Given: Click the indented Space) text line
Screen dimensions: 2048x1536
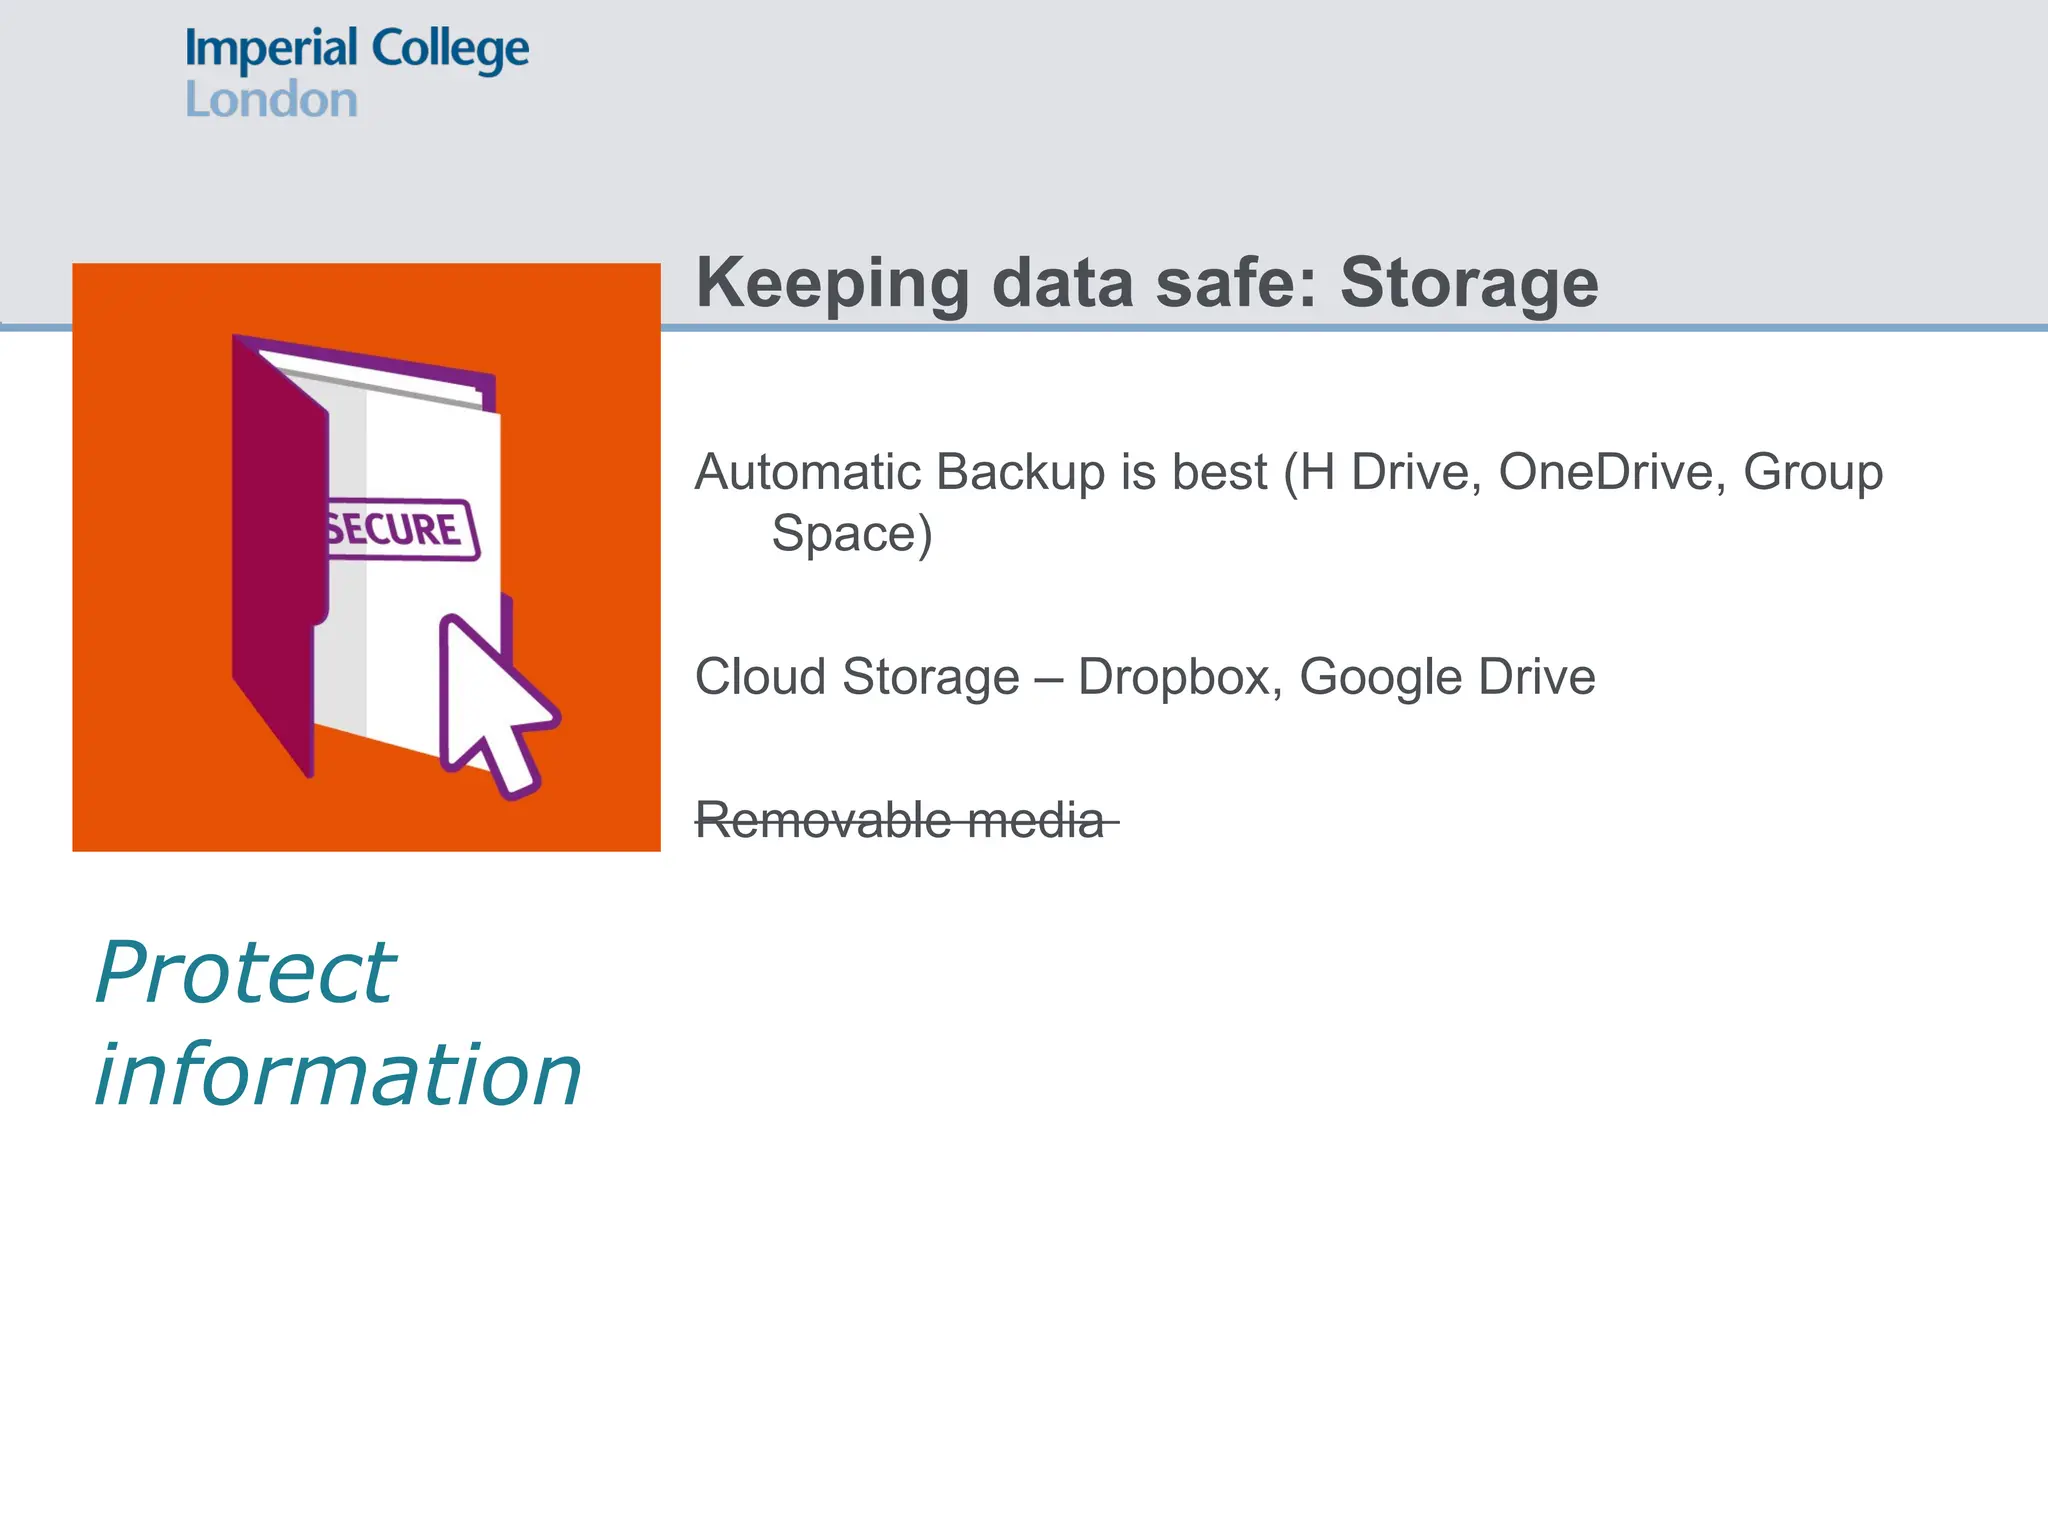Looking at the screenshot, I should coord(851,534).
